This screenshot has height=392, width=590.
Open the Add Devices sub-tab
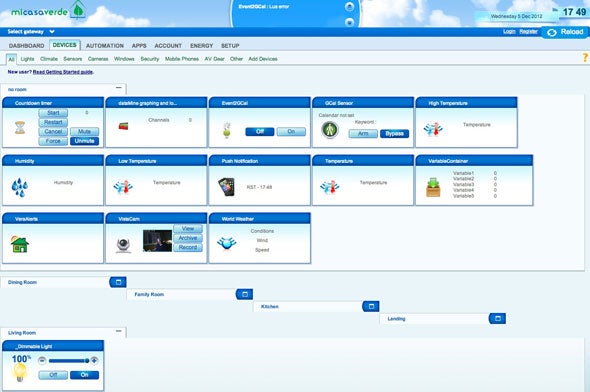coord(263,59)
